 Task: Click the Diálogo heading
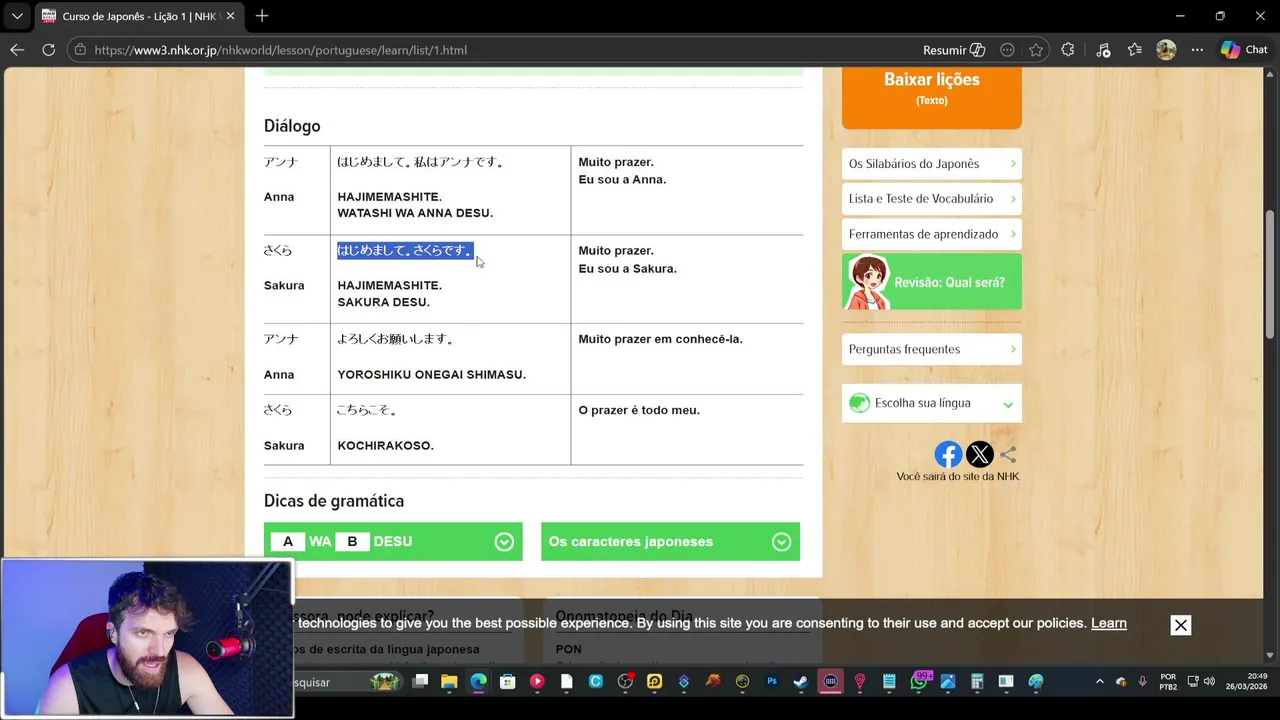[292, 126]
